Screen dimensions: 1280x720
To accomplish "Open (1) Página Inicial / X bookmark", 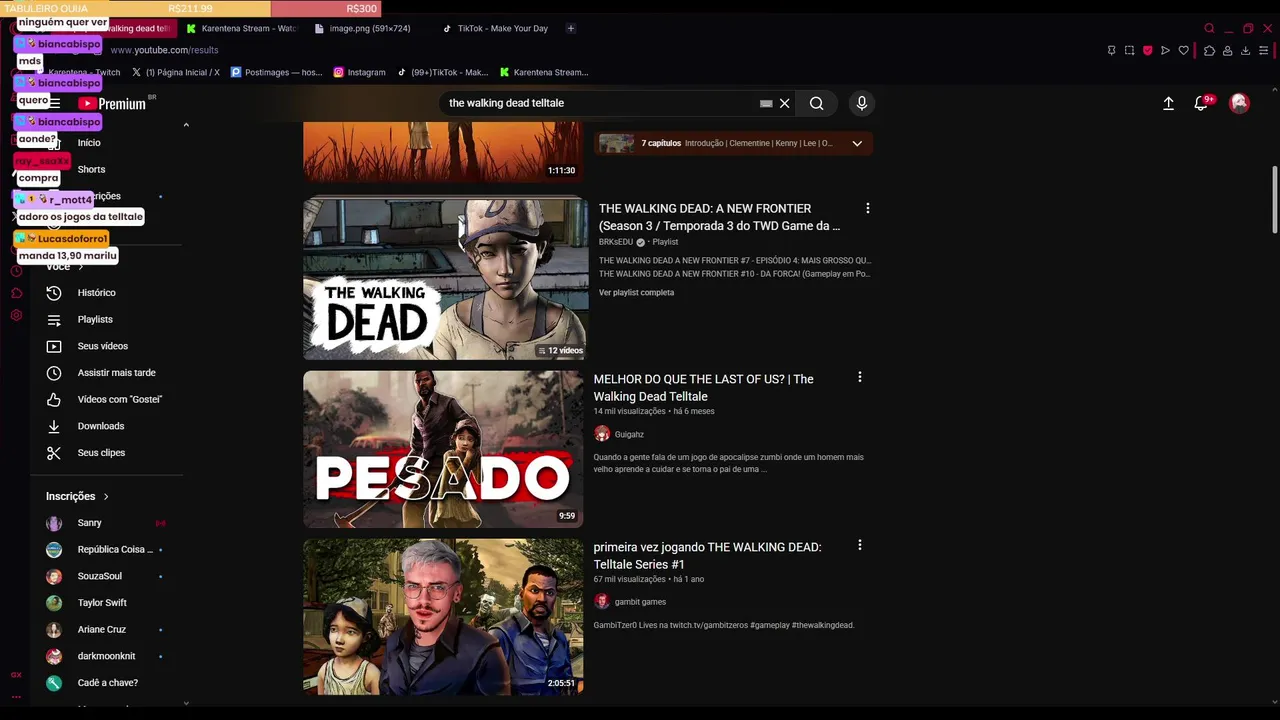I will (175, 72).
